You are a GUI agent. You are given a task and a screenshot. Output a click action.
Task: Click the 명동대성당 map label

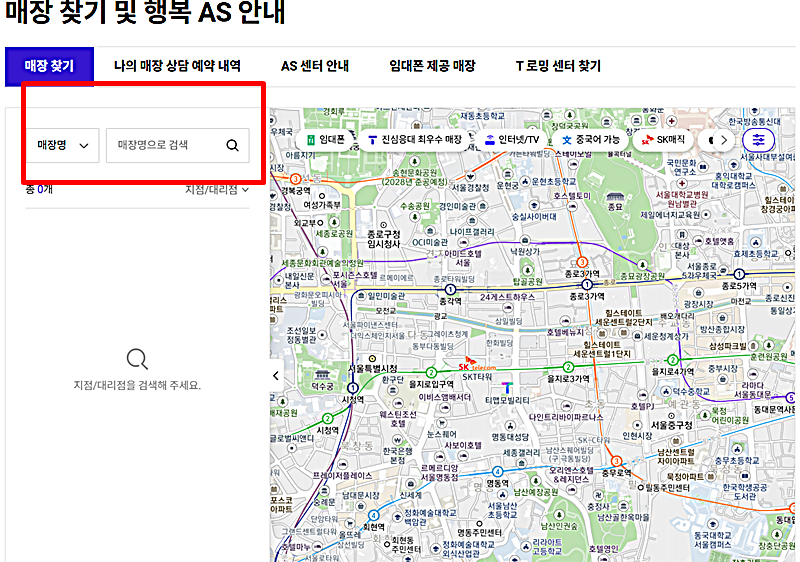pos(510,437)
